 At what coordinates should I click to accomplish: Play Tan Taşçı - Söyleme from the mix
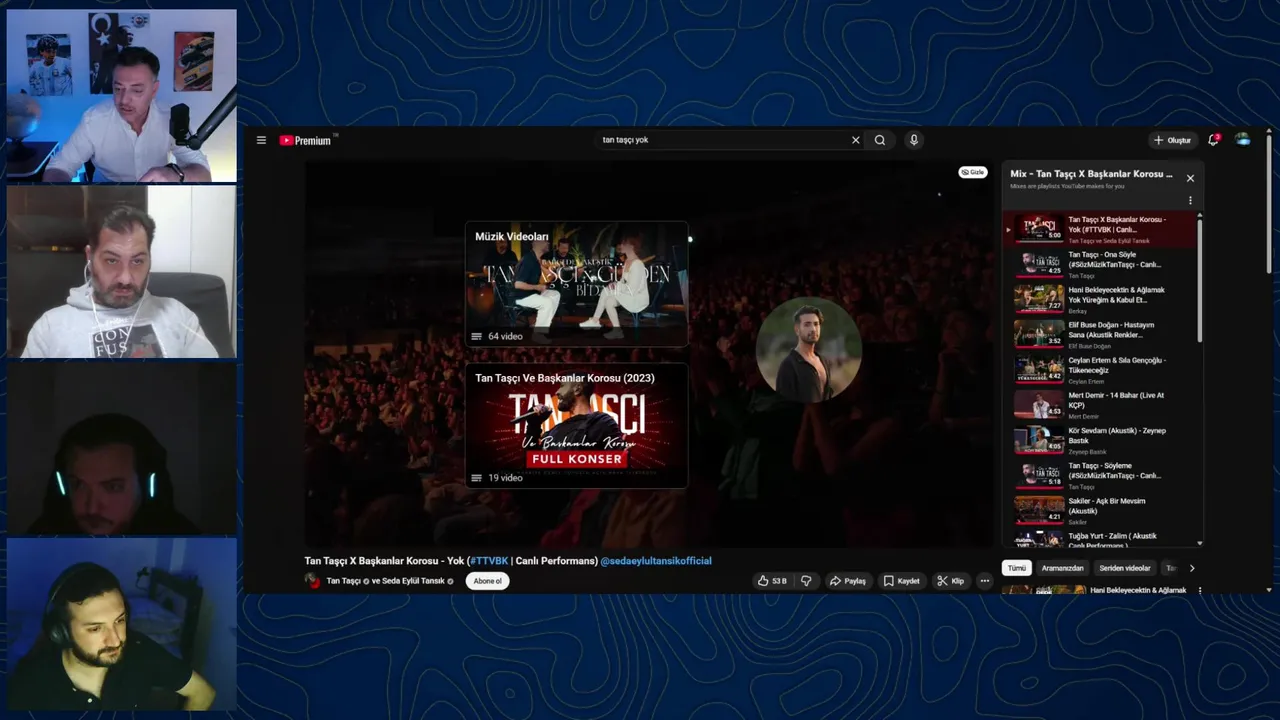click(x=1101, y=476)
